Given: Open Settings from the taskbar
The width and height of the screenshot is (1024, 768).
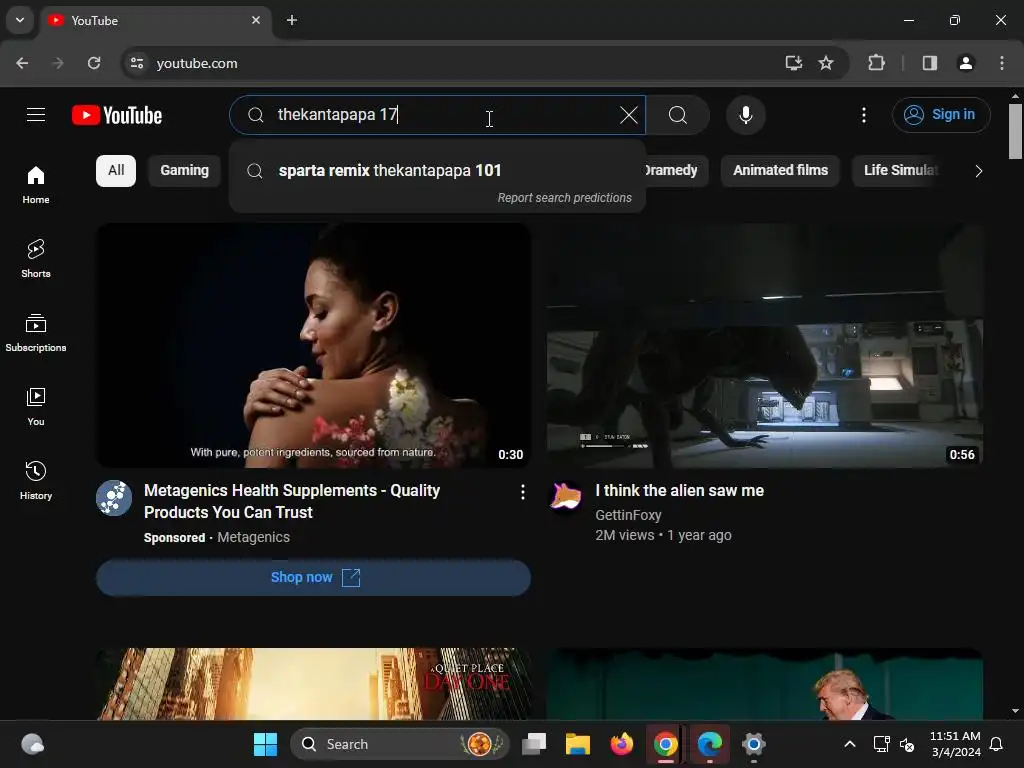Looking at the screenshot, I should click(x=753, y=744).
